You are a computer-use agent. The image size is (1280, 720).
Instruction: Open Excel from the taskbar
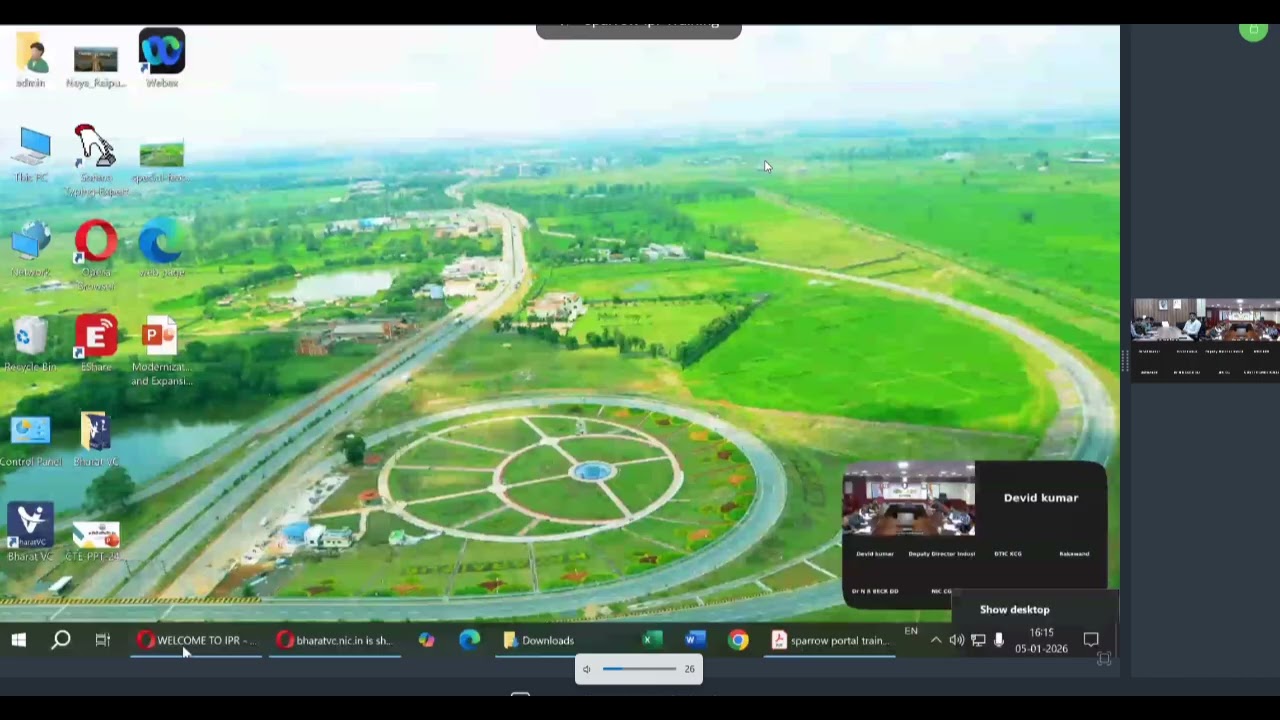(652, 640)
